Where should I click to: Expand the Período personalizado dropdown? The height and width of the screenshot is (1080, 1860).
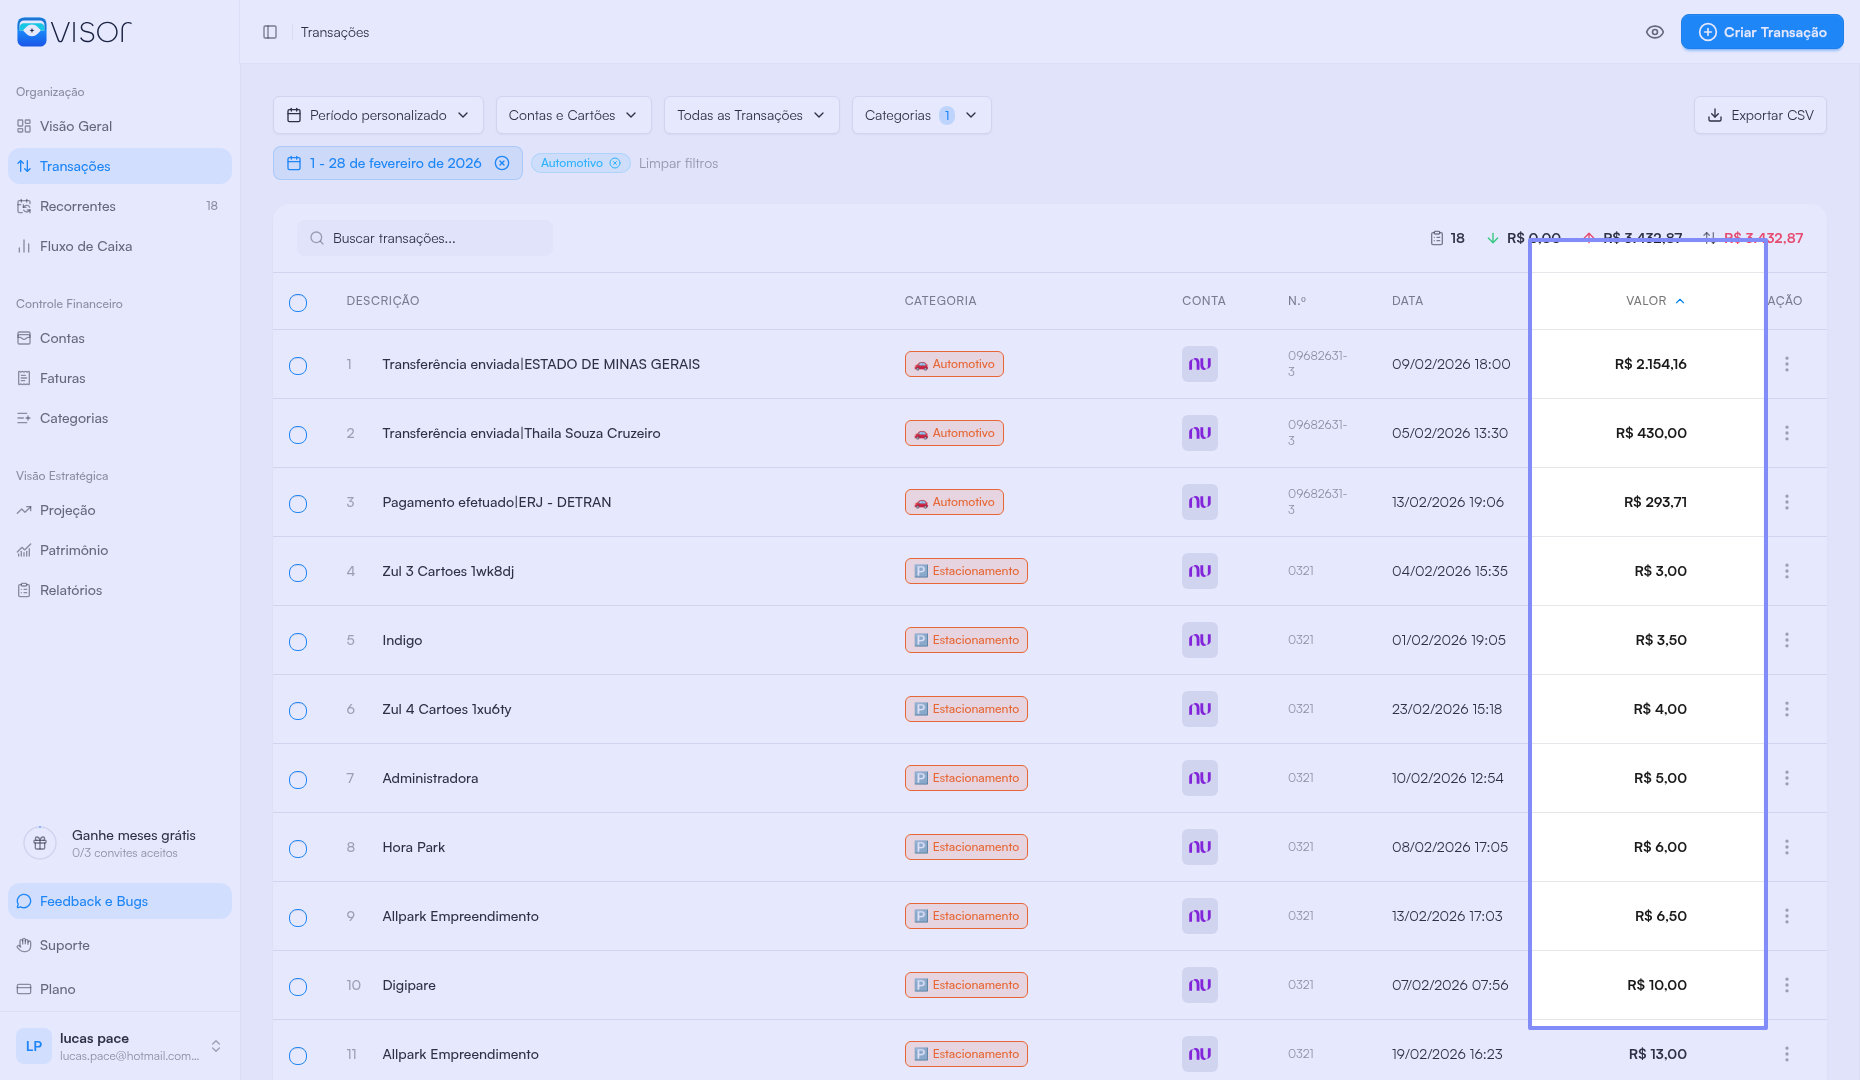378,115
